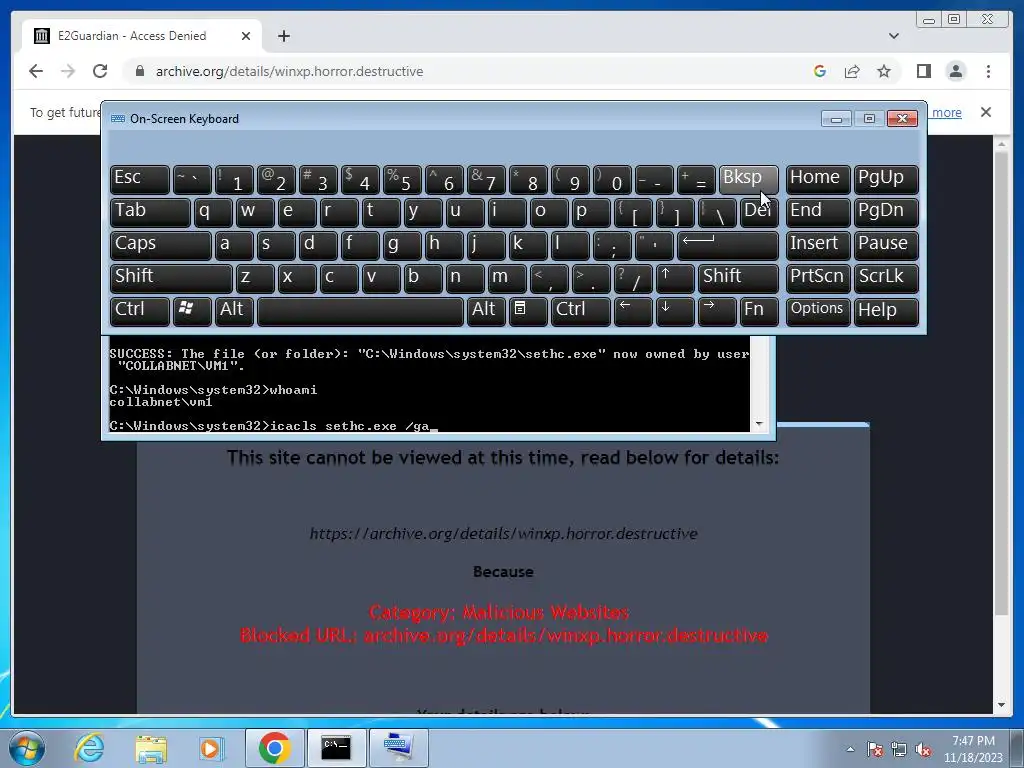Click the number 7 key
1024x768 pixels.
[486, 178]
